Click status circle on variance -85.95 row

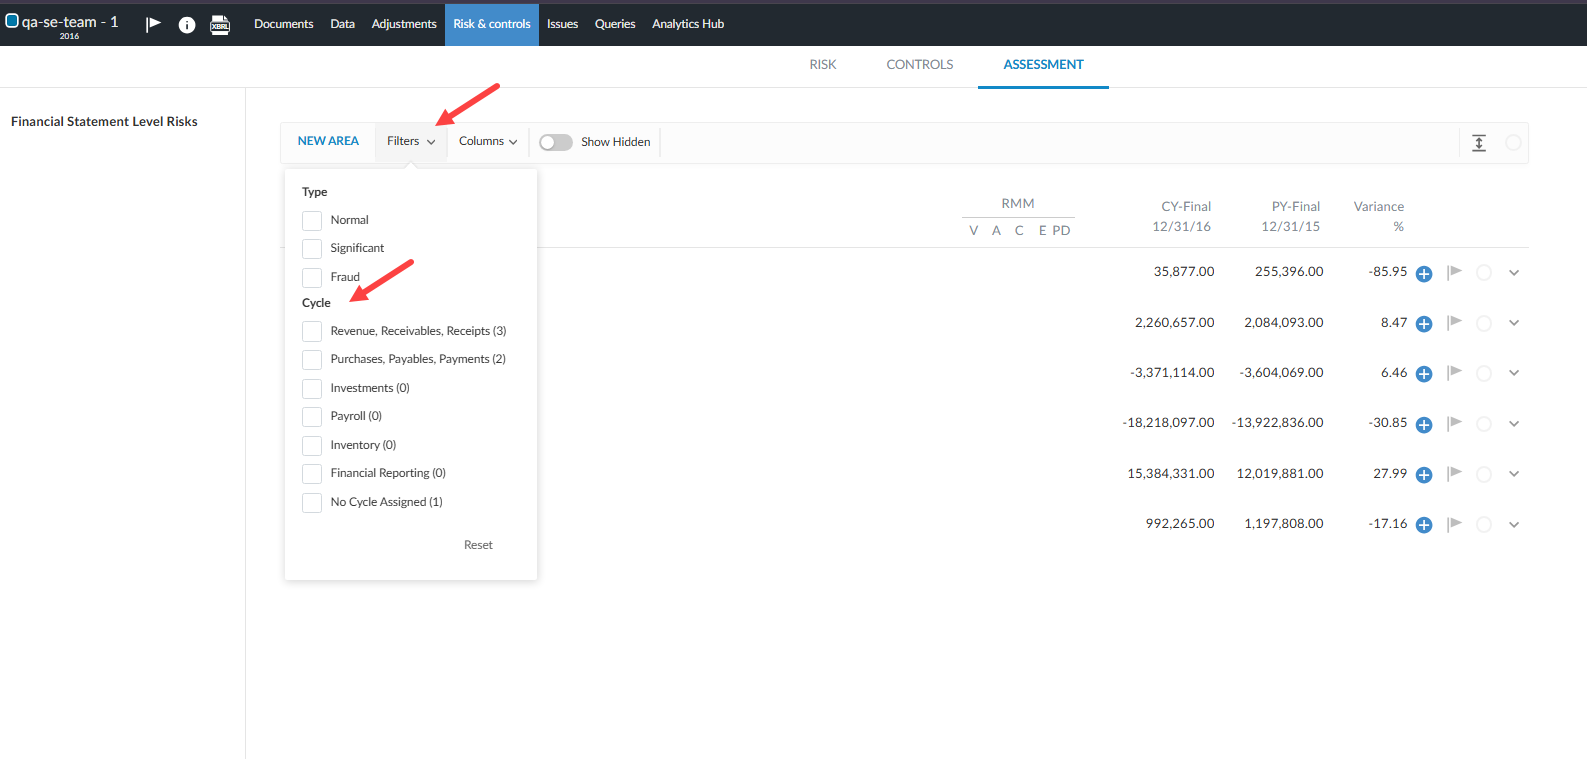pos(1484,273)
